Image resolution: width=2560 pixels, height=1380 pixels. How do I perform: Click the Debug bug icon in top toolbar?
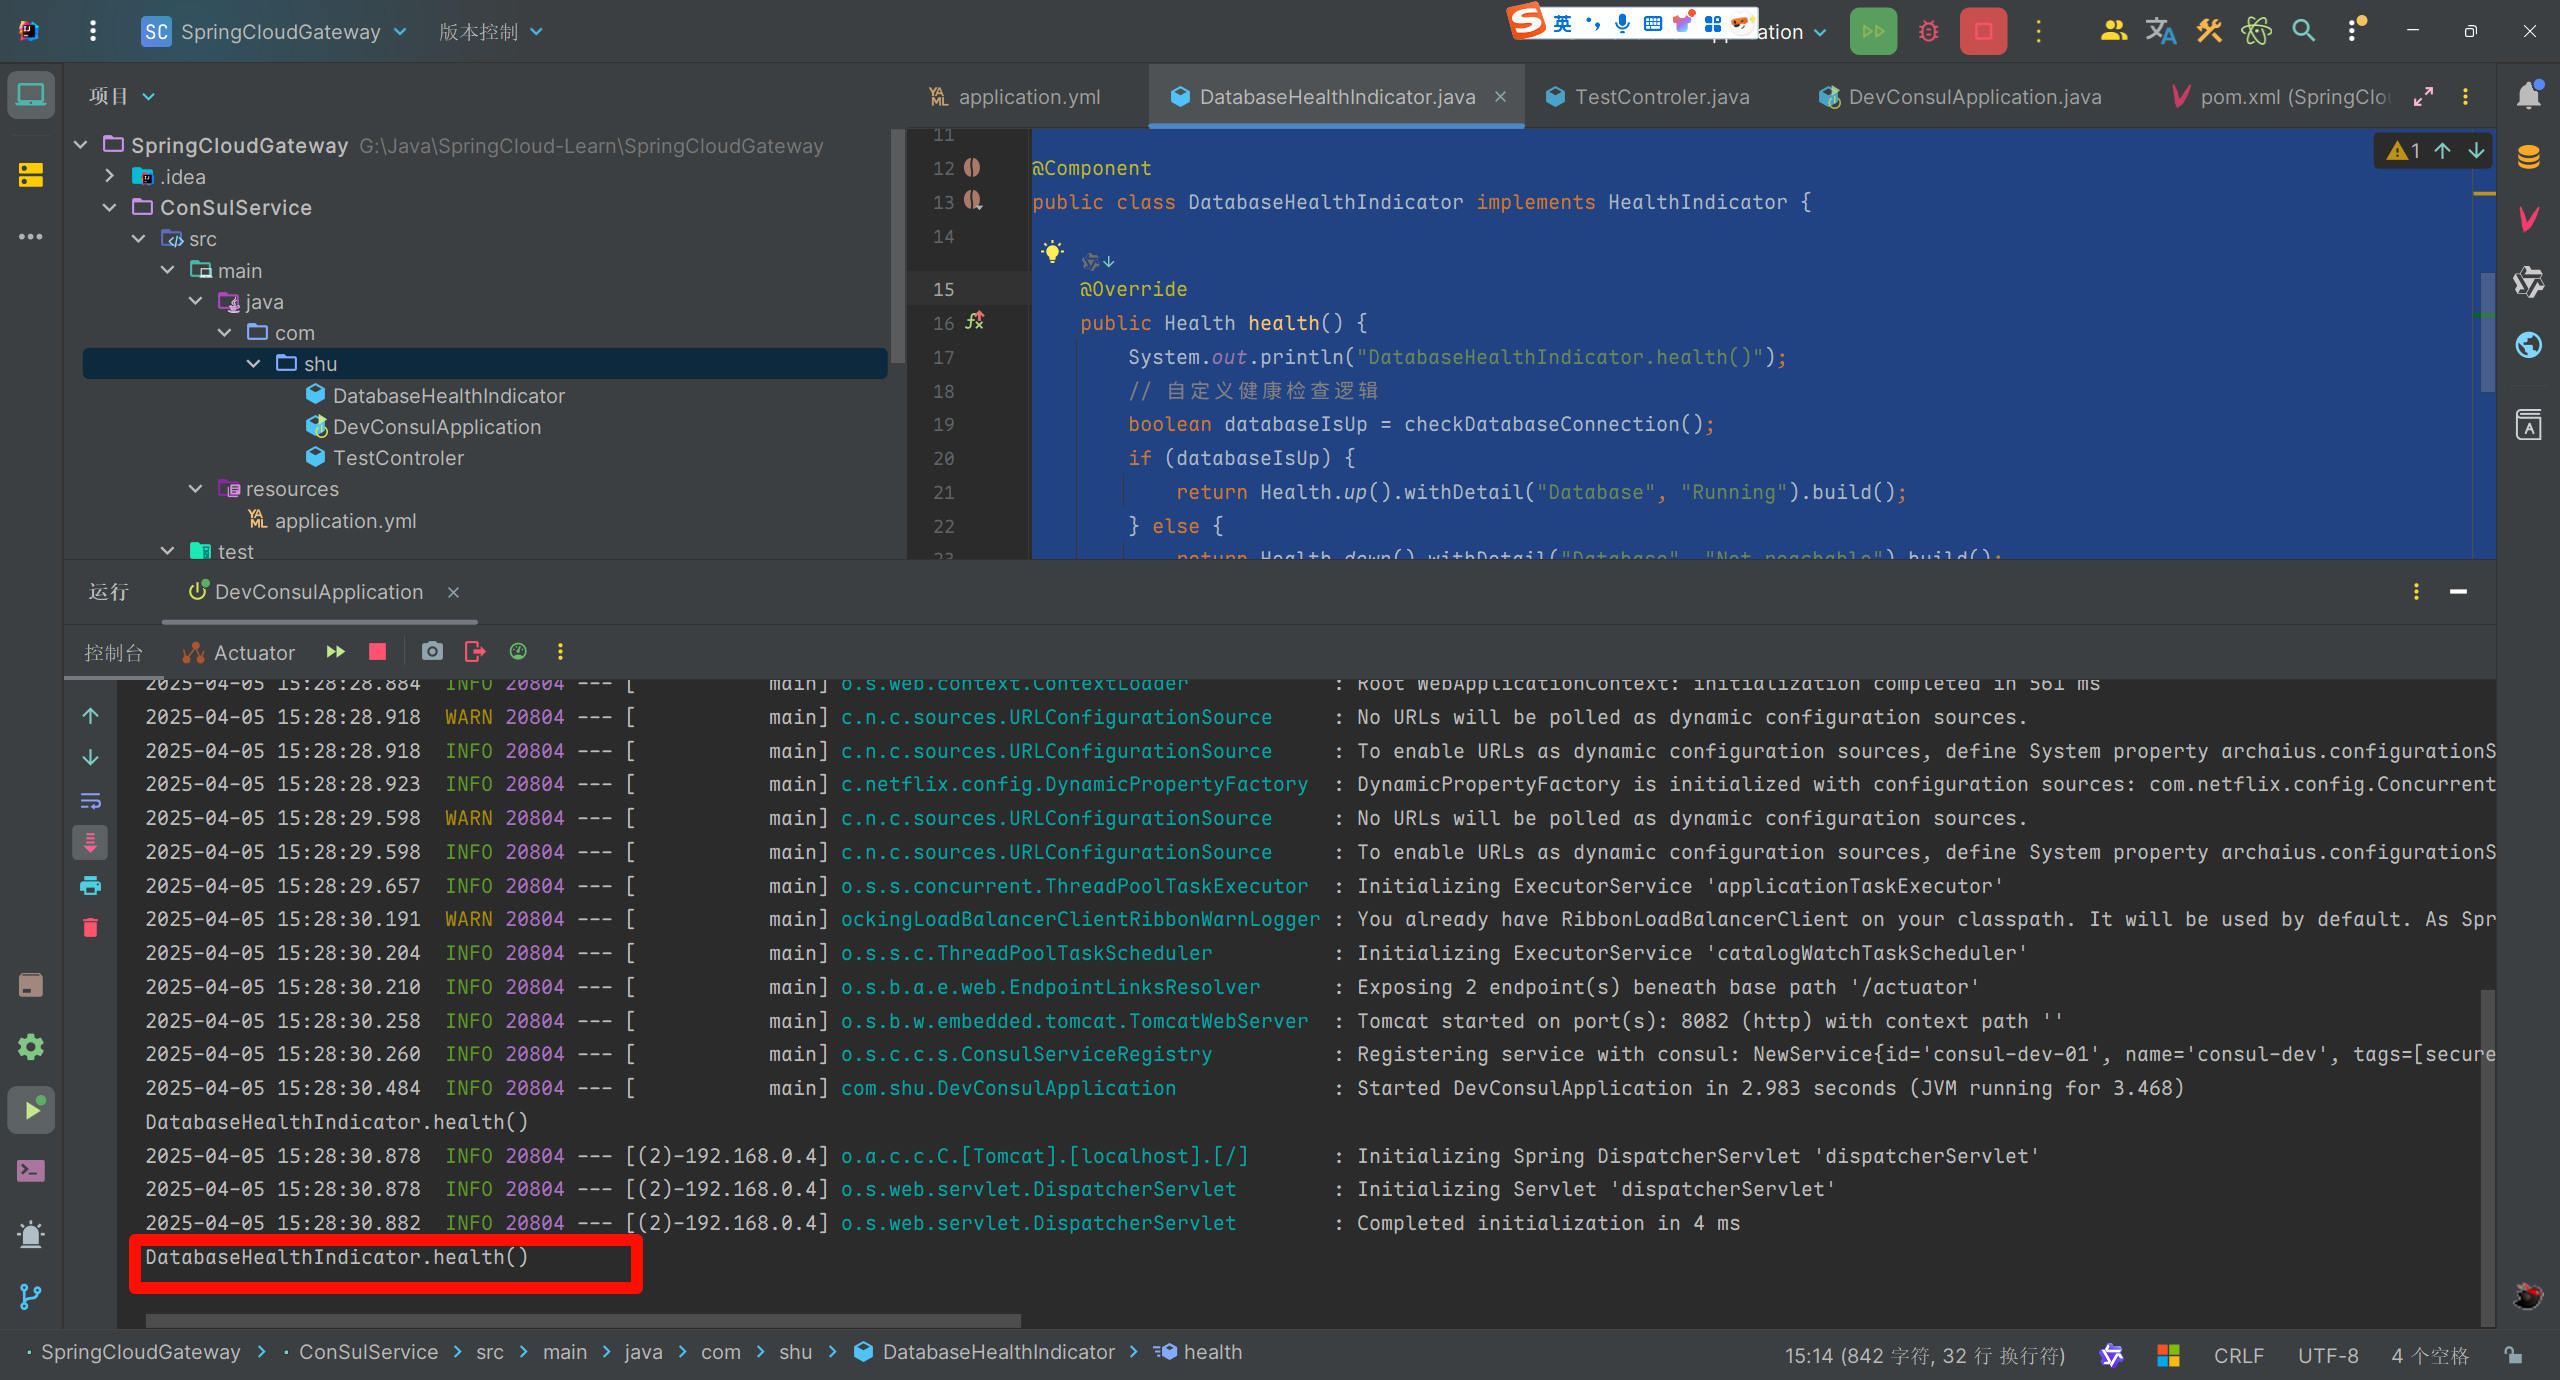coord(1929,32)
